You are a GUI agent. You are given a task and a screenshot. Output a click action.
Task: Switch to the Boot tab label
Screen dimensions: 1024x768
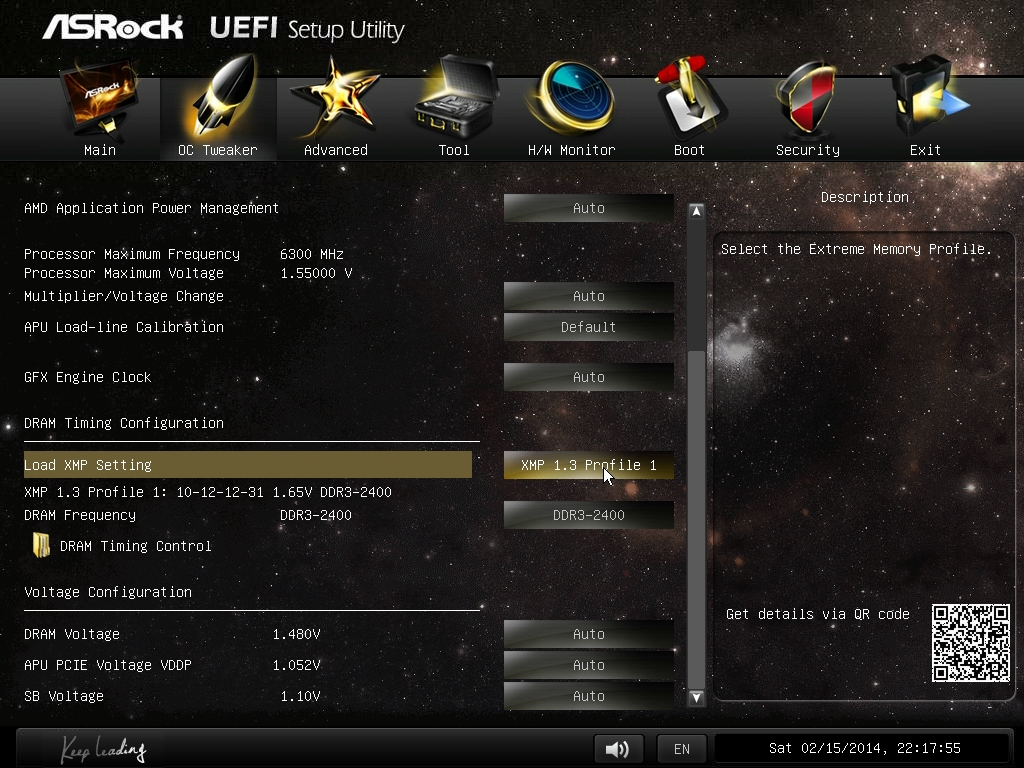[689, 150]
